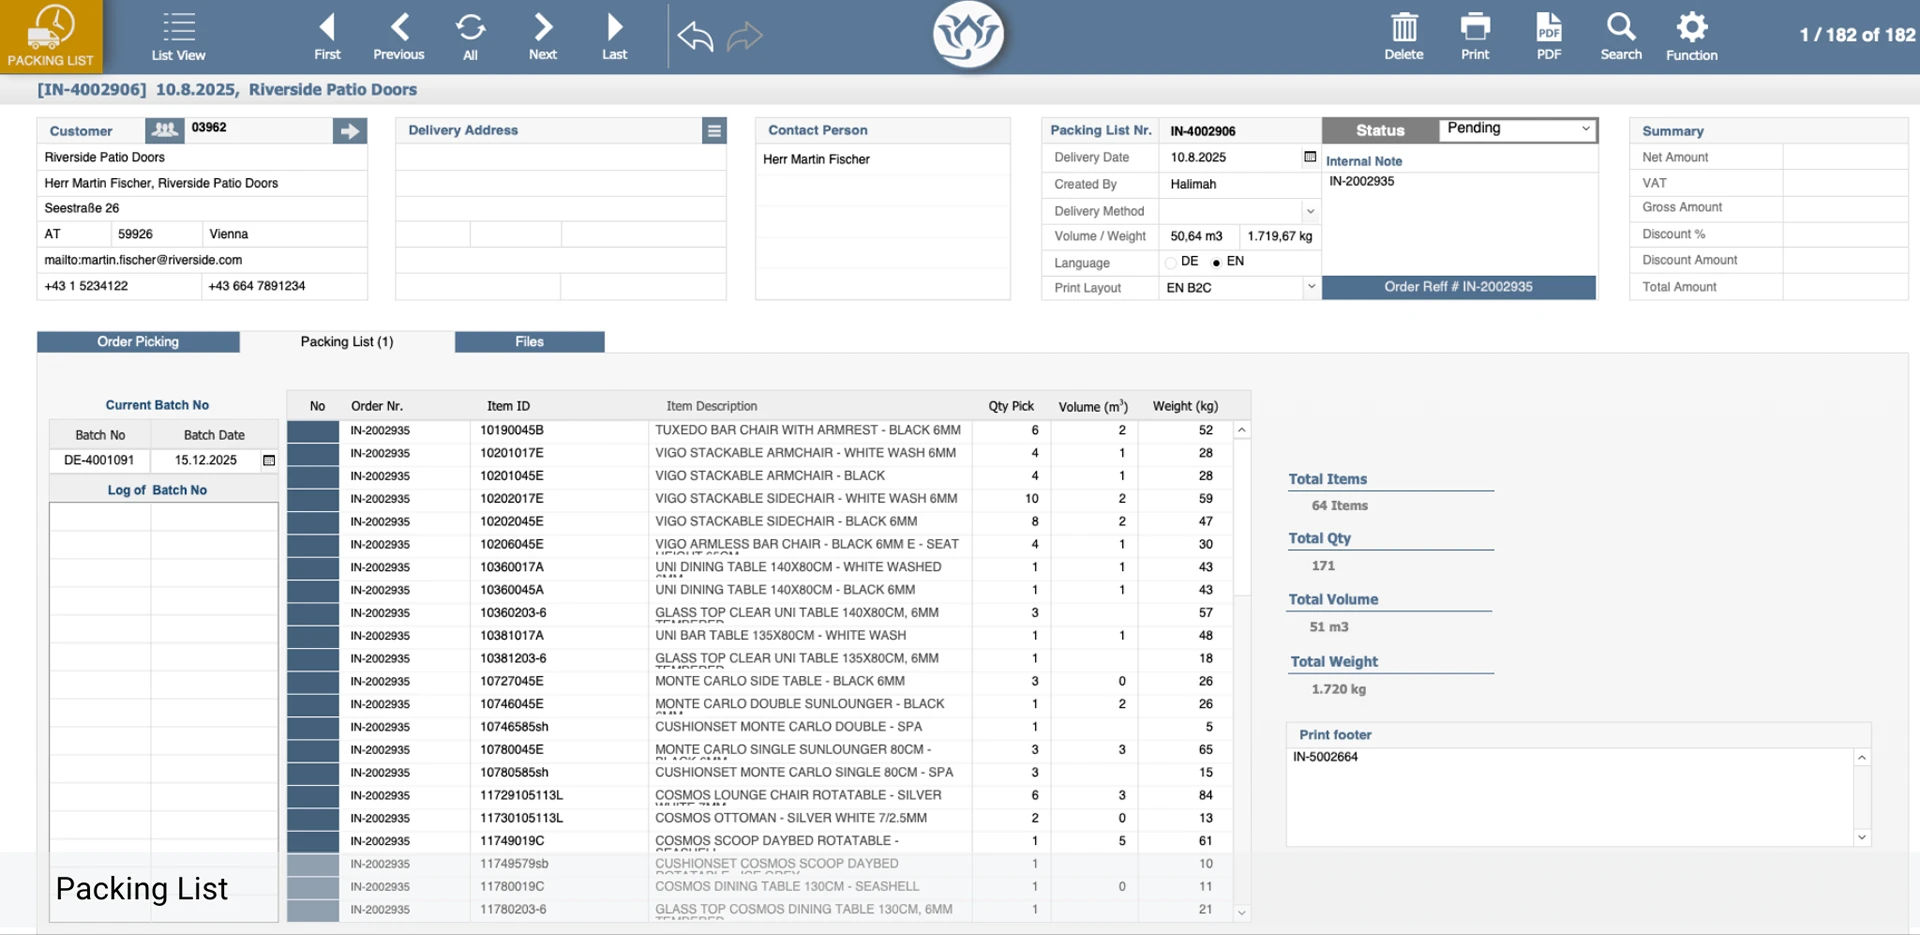Viewport: 1920px width, 935px height.
Task: Select the EN language radio button
Action: pyautogui.click(x=1216, y=262)
